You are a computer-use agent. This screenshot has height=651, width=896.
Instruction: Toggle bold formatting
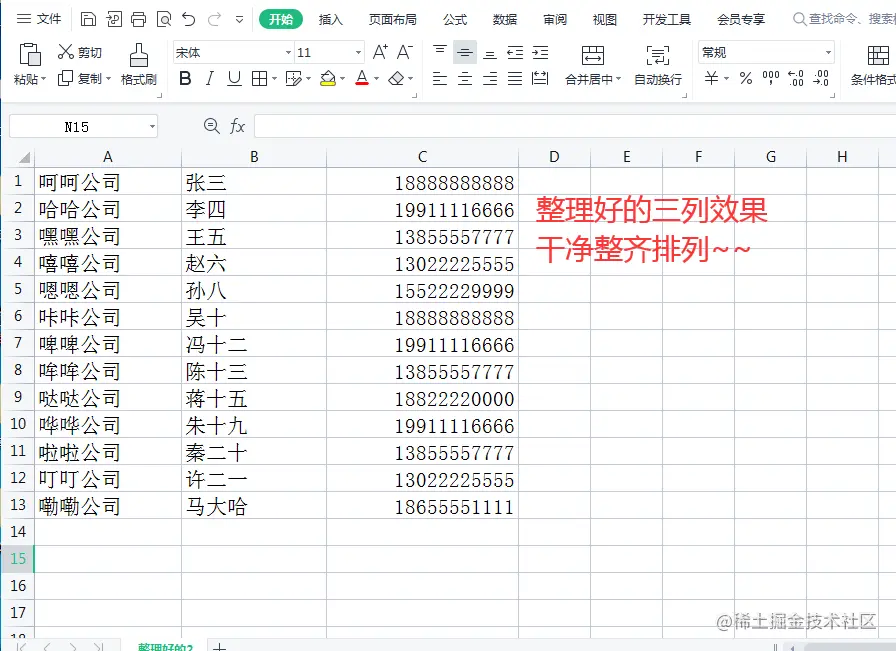185,77
